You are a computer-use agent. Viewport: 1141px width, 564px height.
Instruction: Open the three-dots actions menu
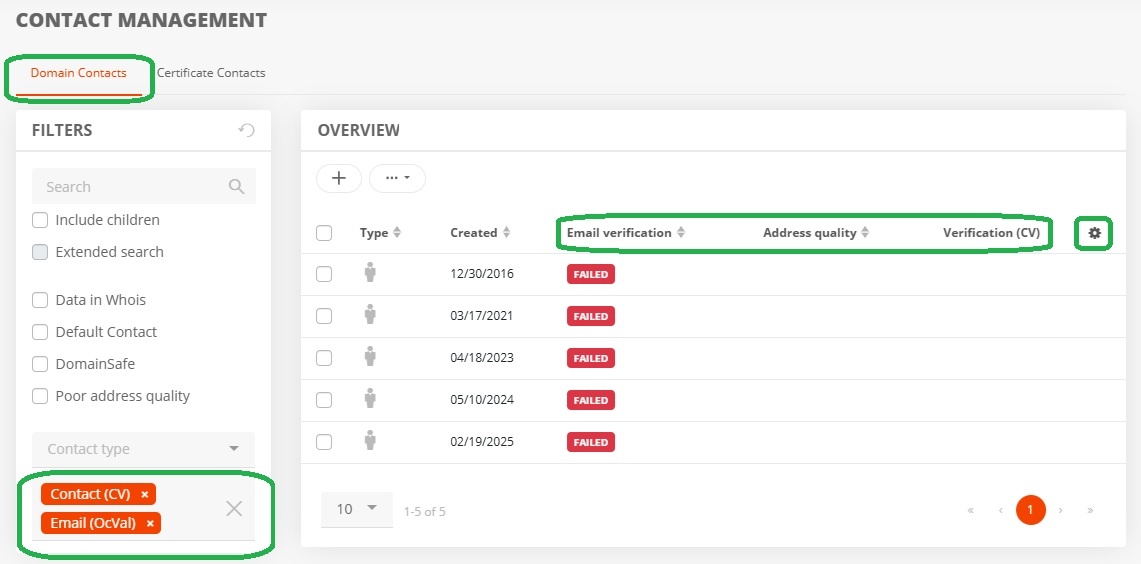click(x=397, y=178)
